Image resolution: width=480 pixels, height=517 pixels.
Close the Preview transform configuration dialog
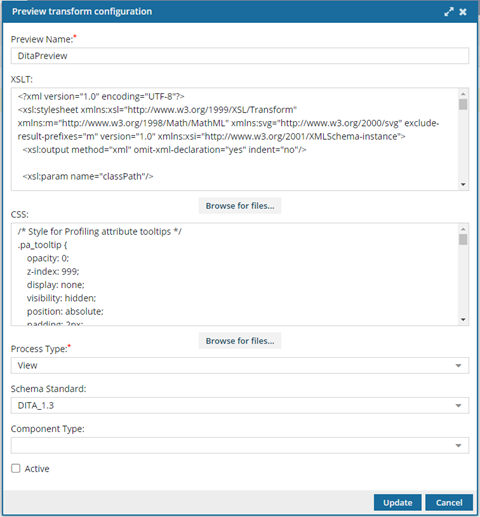tap(463, 12)
